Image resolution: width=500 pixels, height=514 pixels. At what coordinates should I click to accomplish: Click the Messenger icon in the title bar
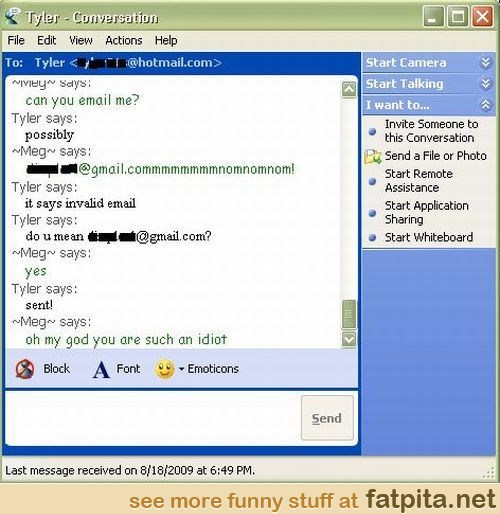tap(12, 16)
